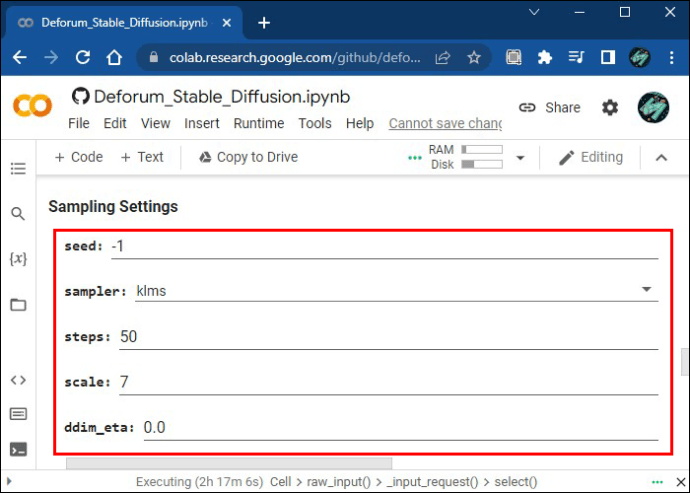Image resolution: width=690 pixels, height=493 pixels.
Task: Open the sampler klms dropdown
Action: click(x=396, y=291)
